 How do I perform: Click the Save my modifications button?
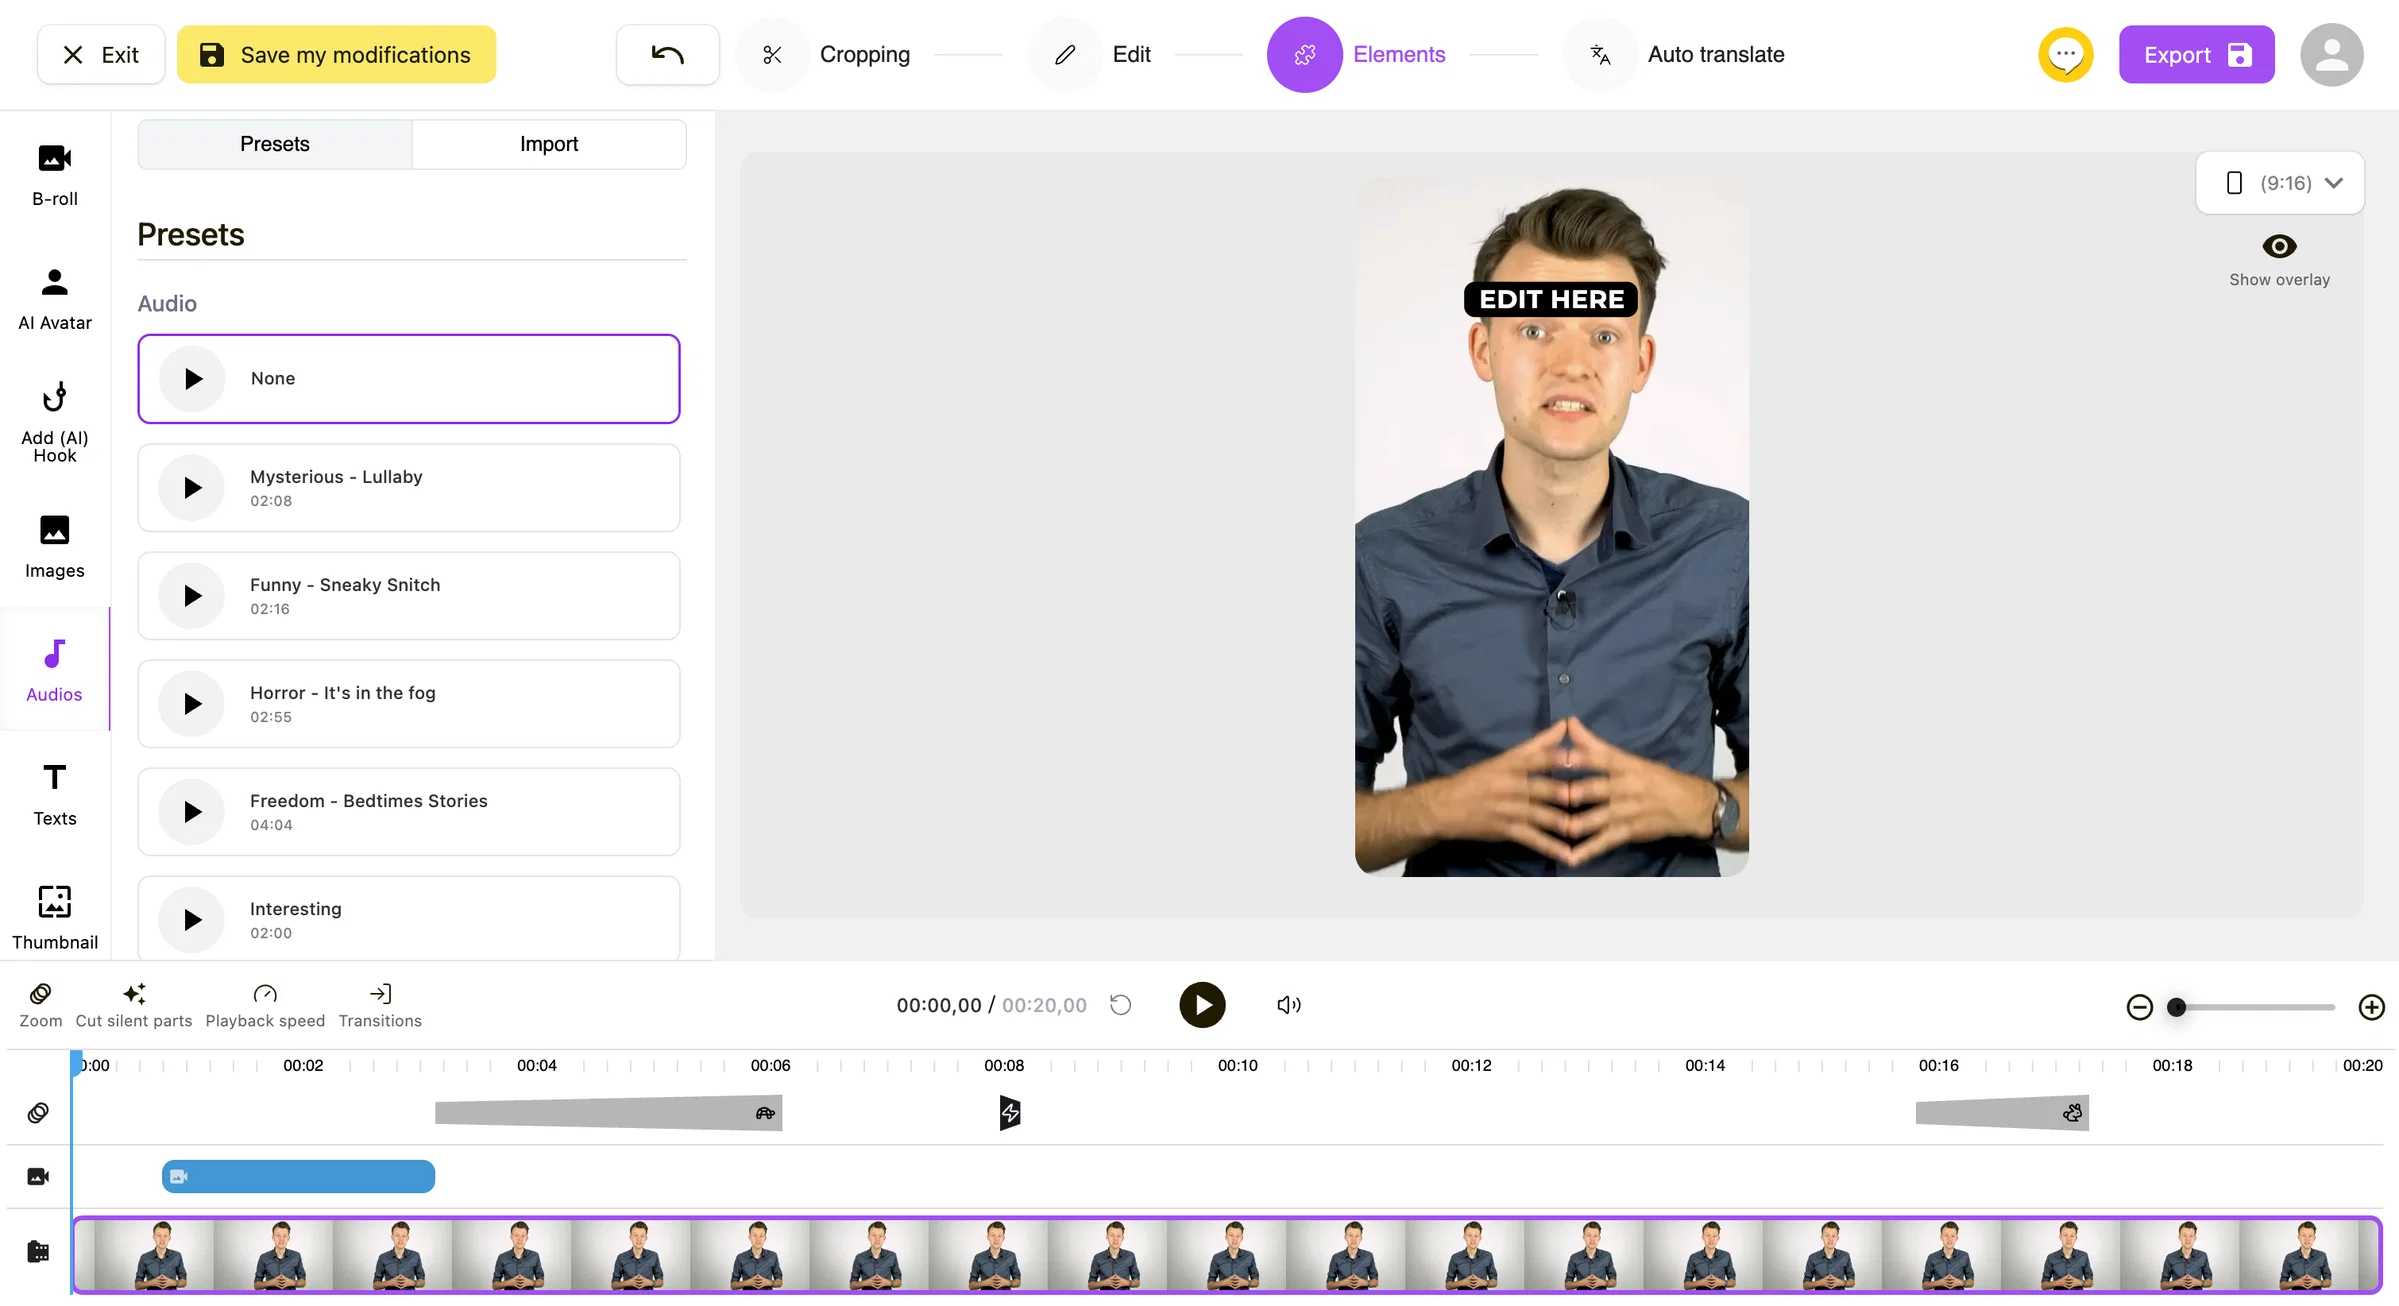(336, 55)
